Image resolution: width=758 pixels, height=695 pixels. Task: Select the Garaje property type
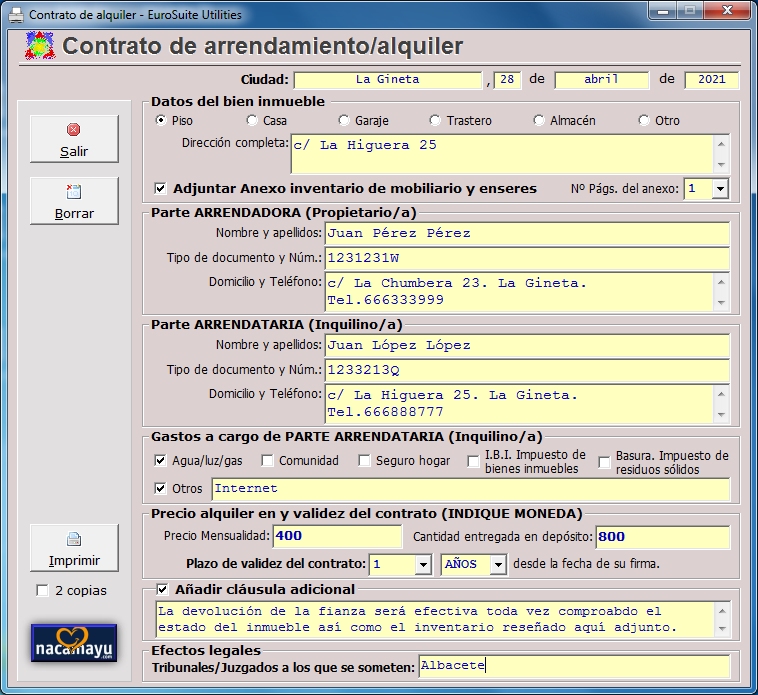click(x=345, y=121)
